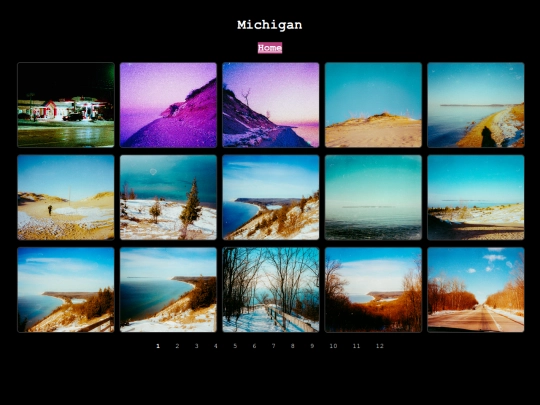The width and height of the screenshot is (540, 405).
Task: Go to gallery page 9
Action: [x=312, y=346]
